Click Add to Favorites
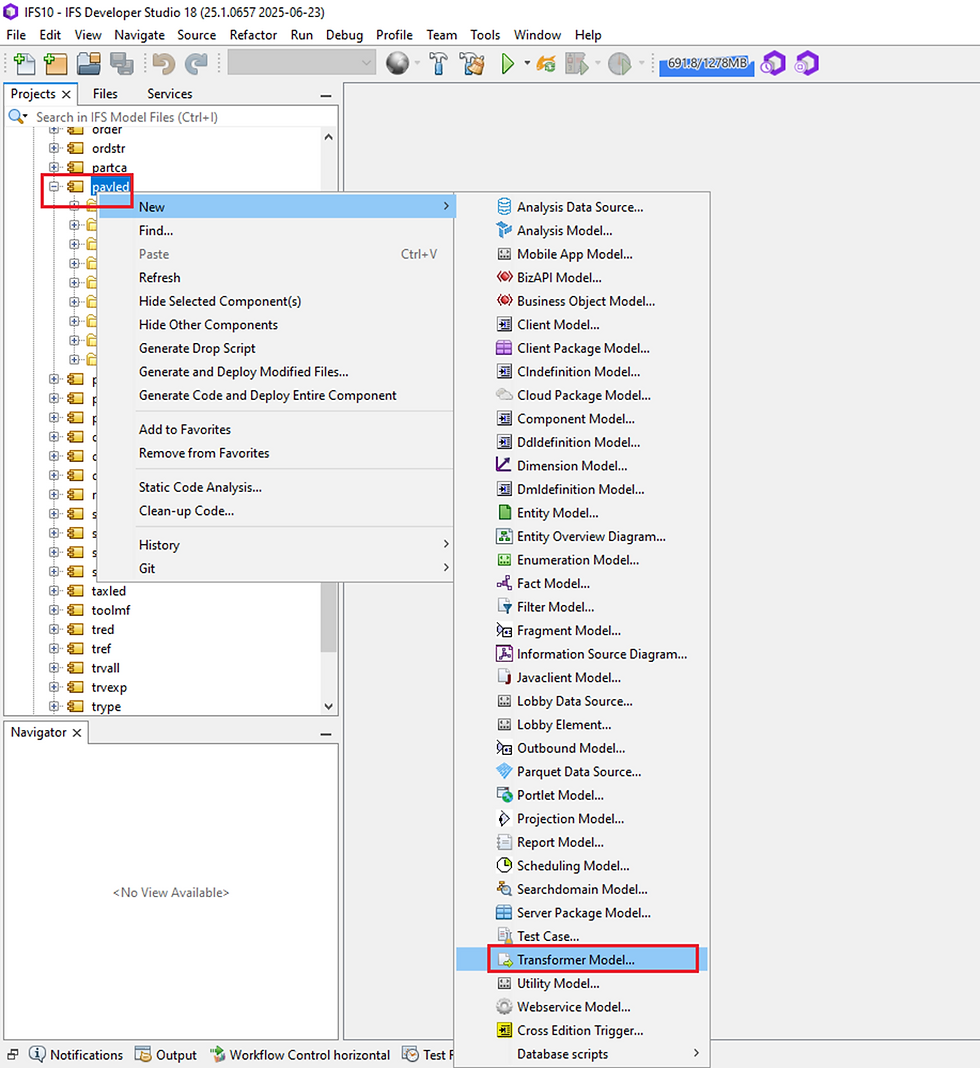This screenshot has height=1068, width=980. point(276,430)
